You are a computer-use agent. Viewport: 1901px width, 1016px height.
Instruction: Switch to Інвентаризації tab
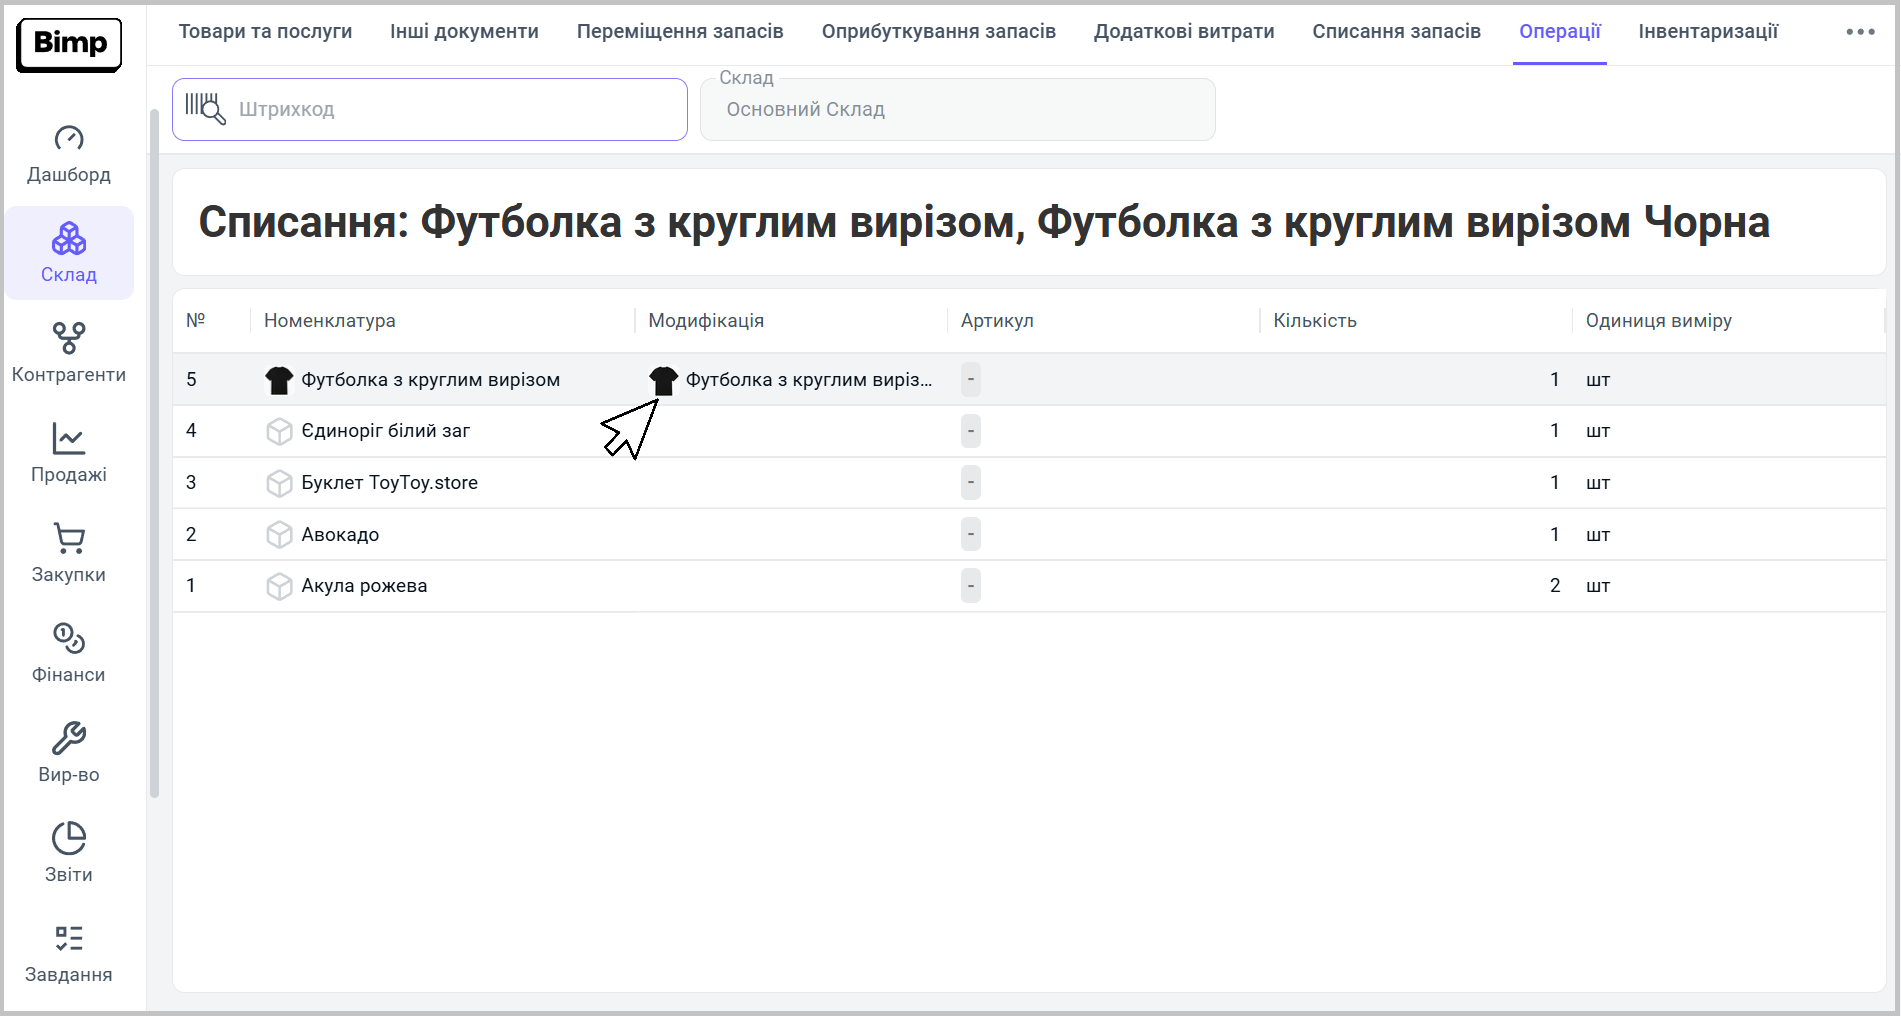(1708, 32)
